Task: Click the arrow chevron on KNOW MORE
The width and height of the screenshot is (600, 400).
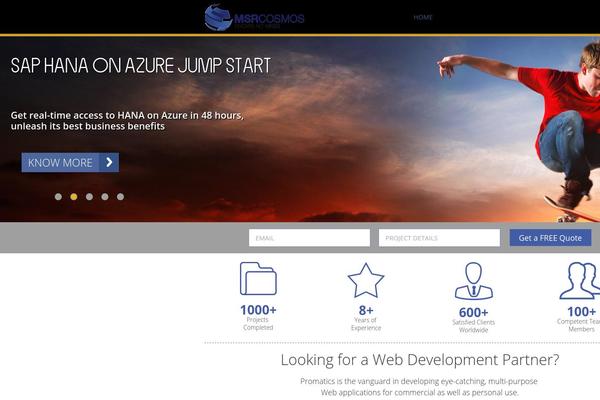Action: (109, 163)
